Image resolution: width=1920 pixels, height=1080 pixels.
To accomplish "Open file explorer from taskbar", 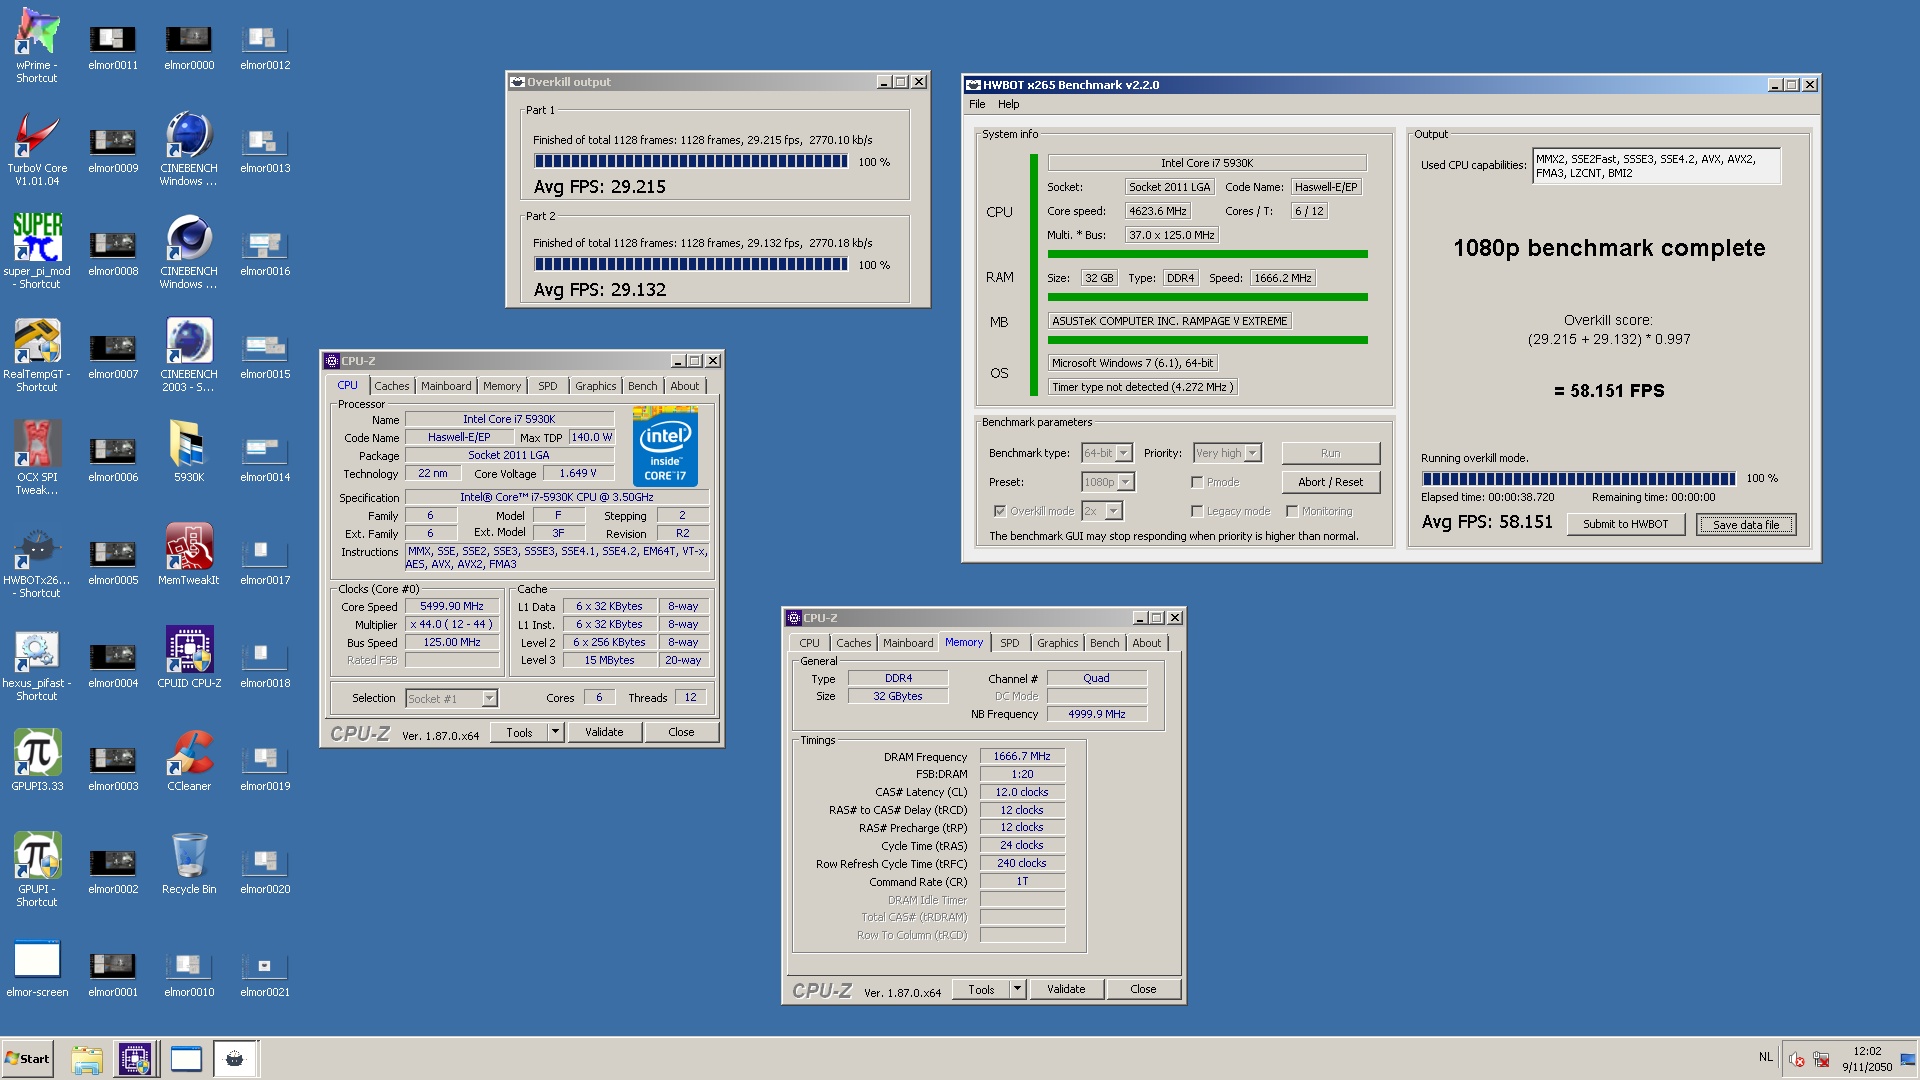I will click(87, 1059).
